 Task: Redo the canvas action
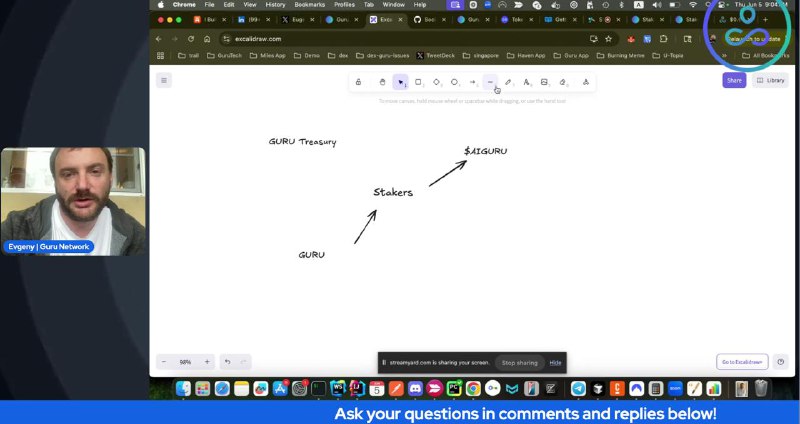coord(243,362)
